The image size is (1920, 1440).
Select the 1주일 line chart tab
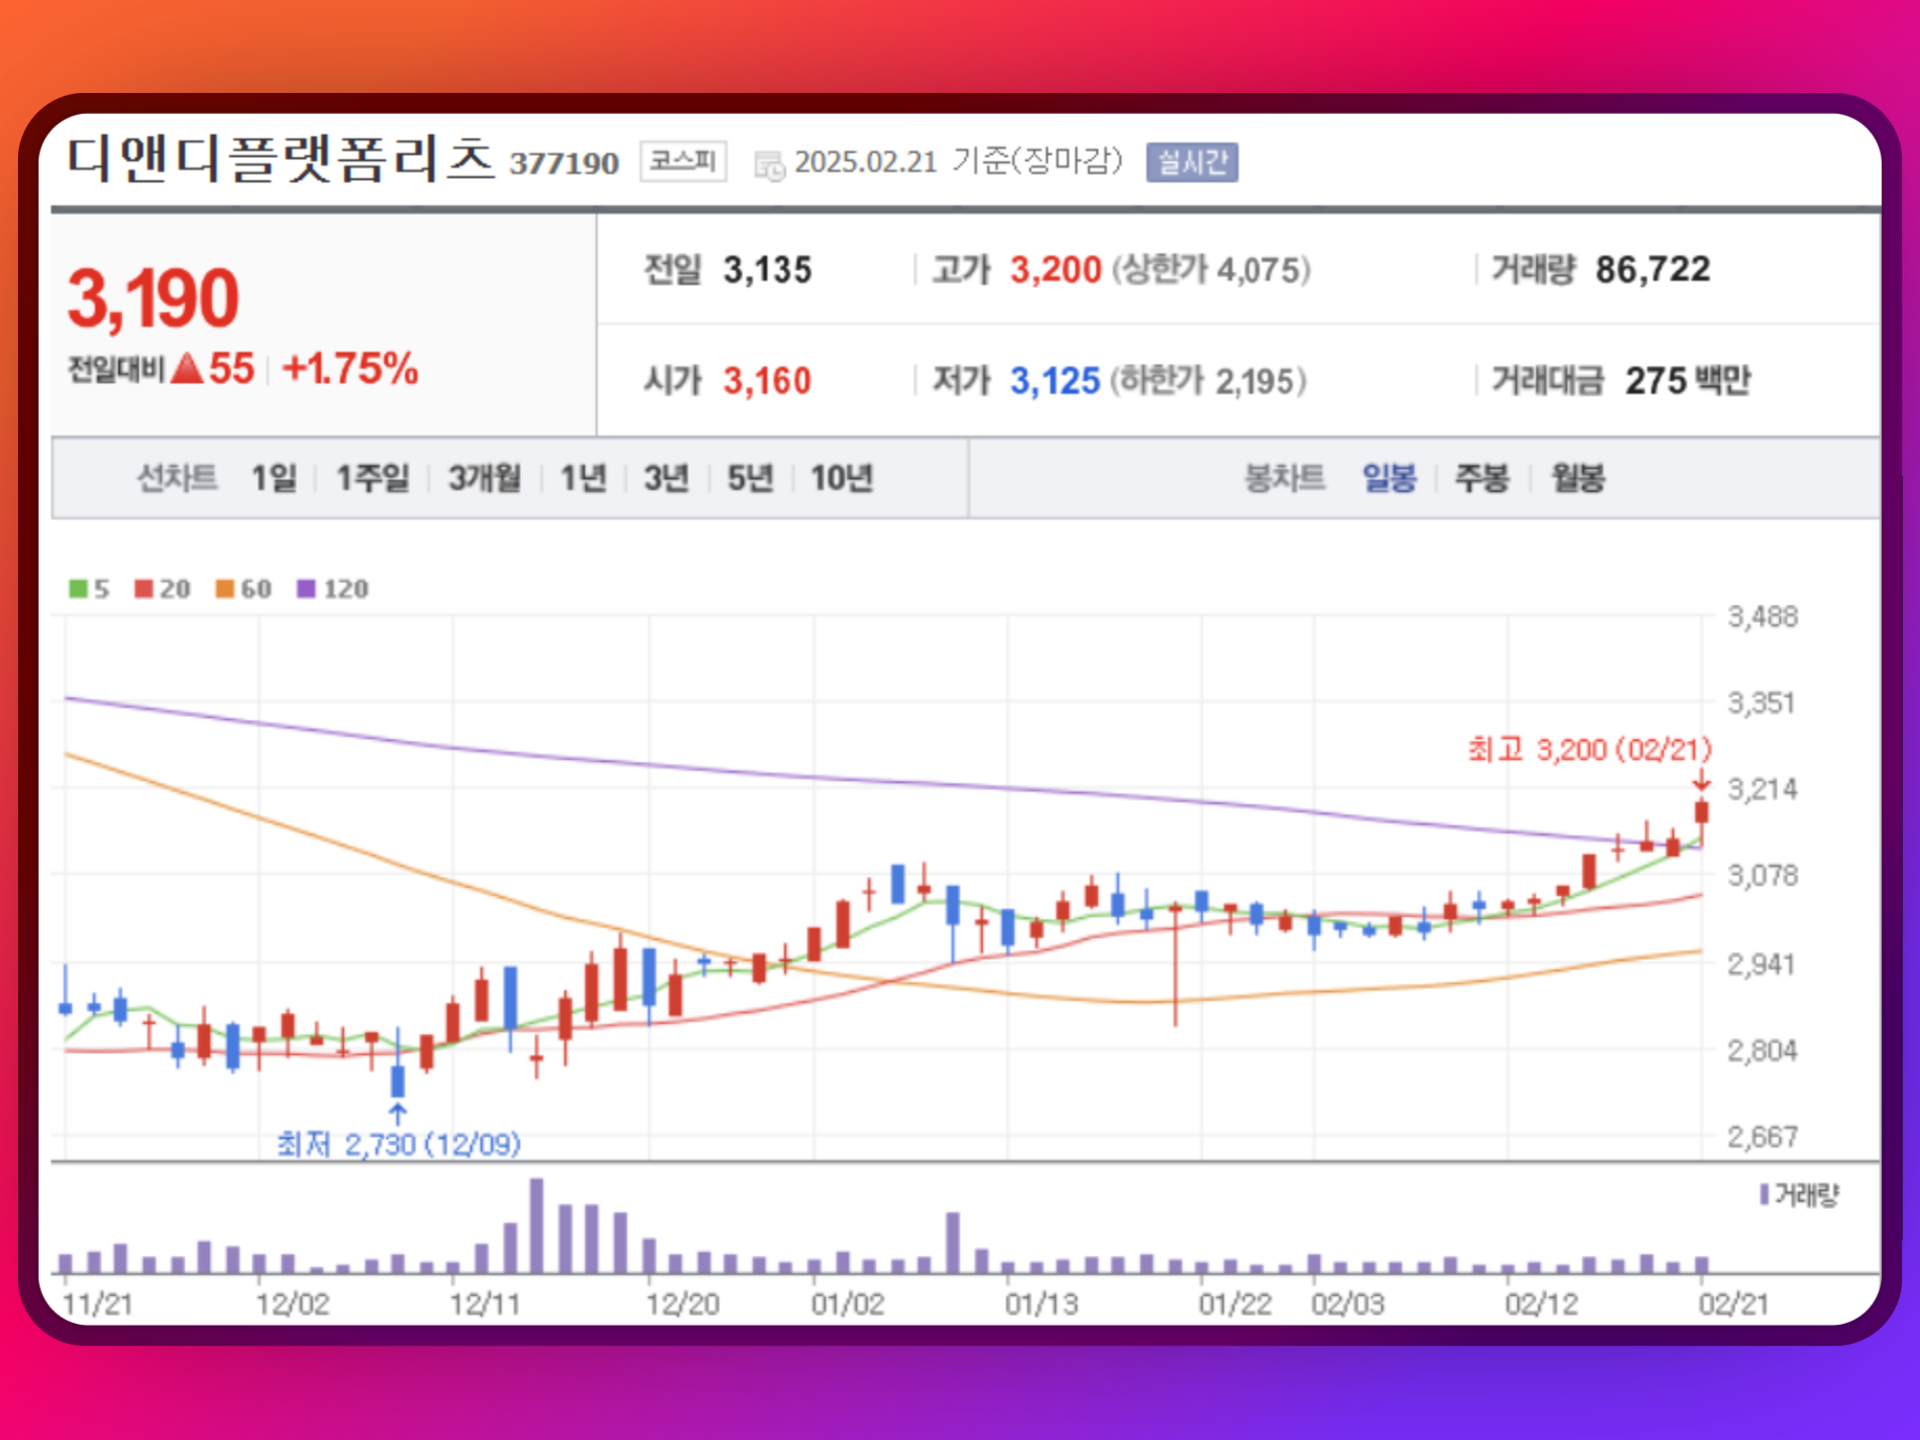[372, 478]
